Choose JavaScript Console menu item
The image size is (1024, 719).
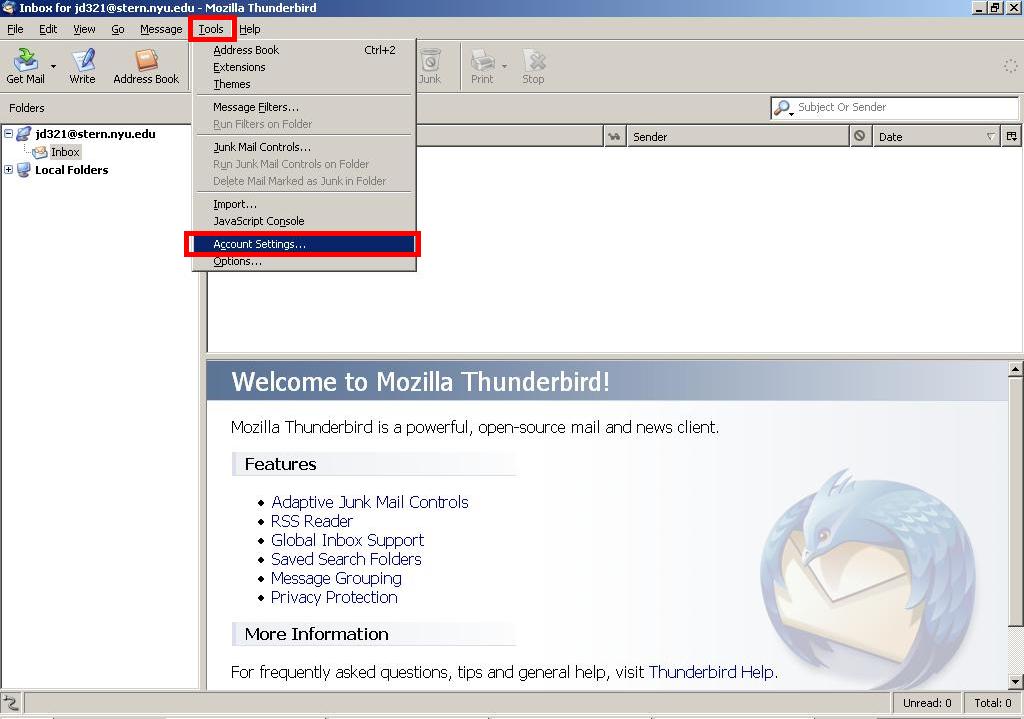coord(304,221)
